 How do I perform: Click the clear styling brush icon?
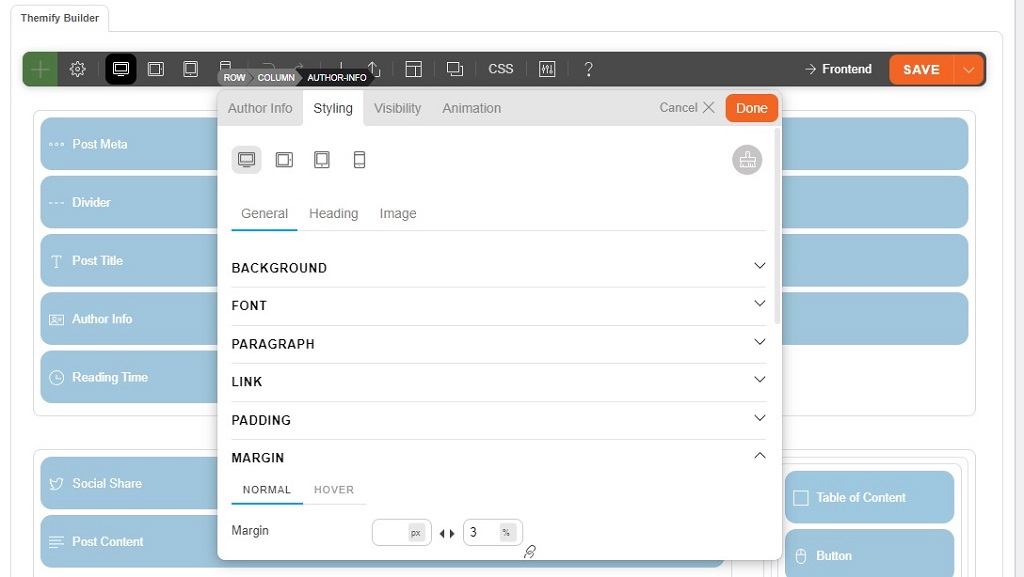(x=747, y=160)
